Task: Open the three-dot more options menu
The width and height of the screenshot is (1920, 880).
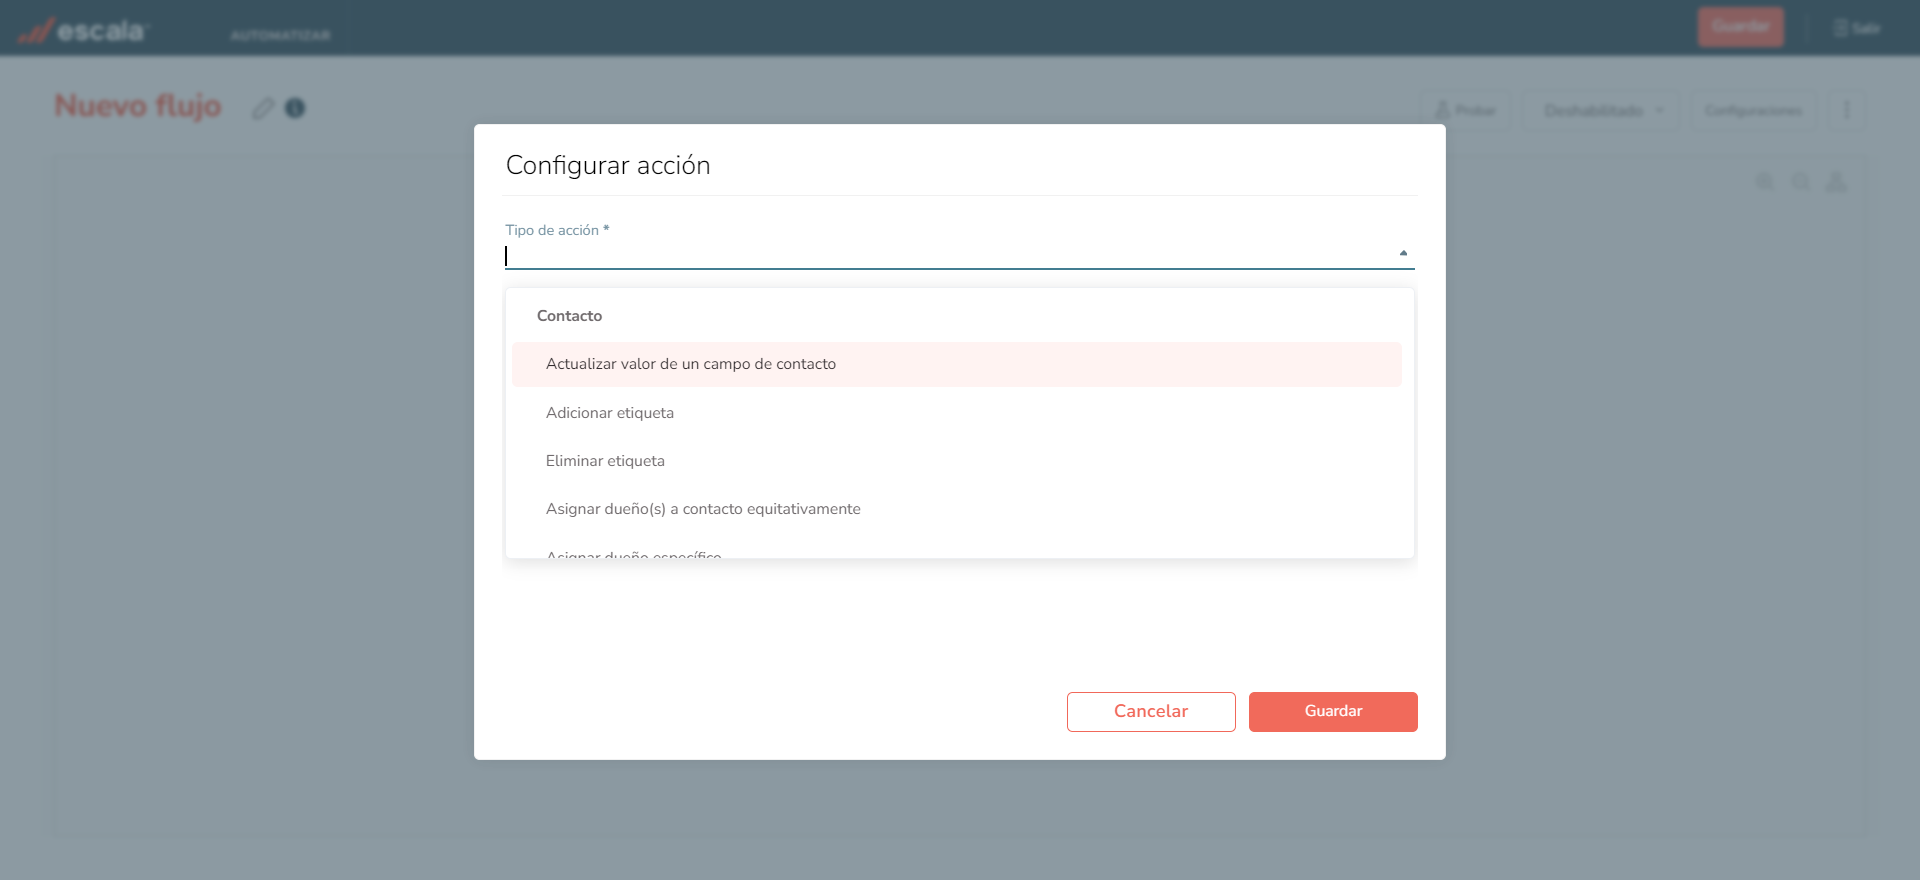Action: pyautogui.click(x=1847, y=110)
